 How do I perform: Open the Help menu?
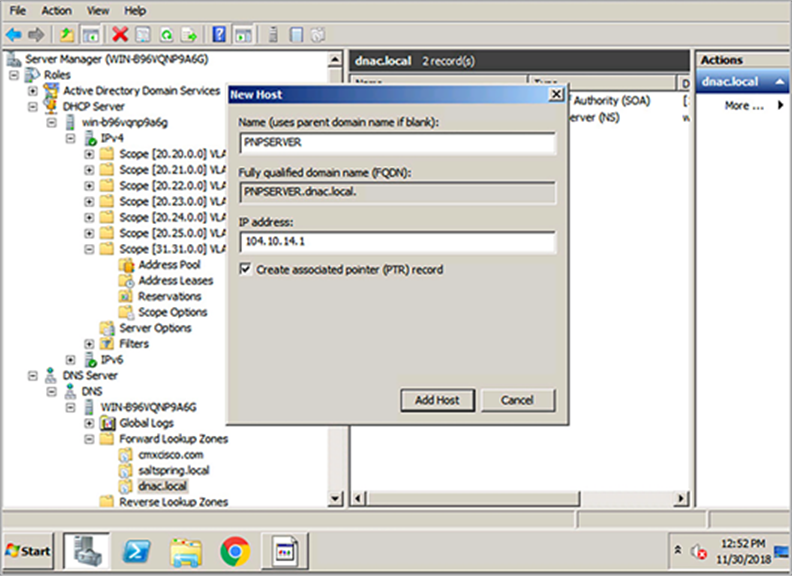[x=135, y=11]
